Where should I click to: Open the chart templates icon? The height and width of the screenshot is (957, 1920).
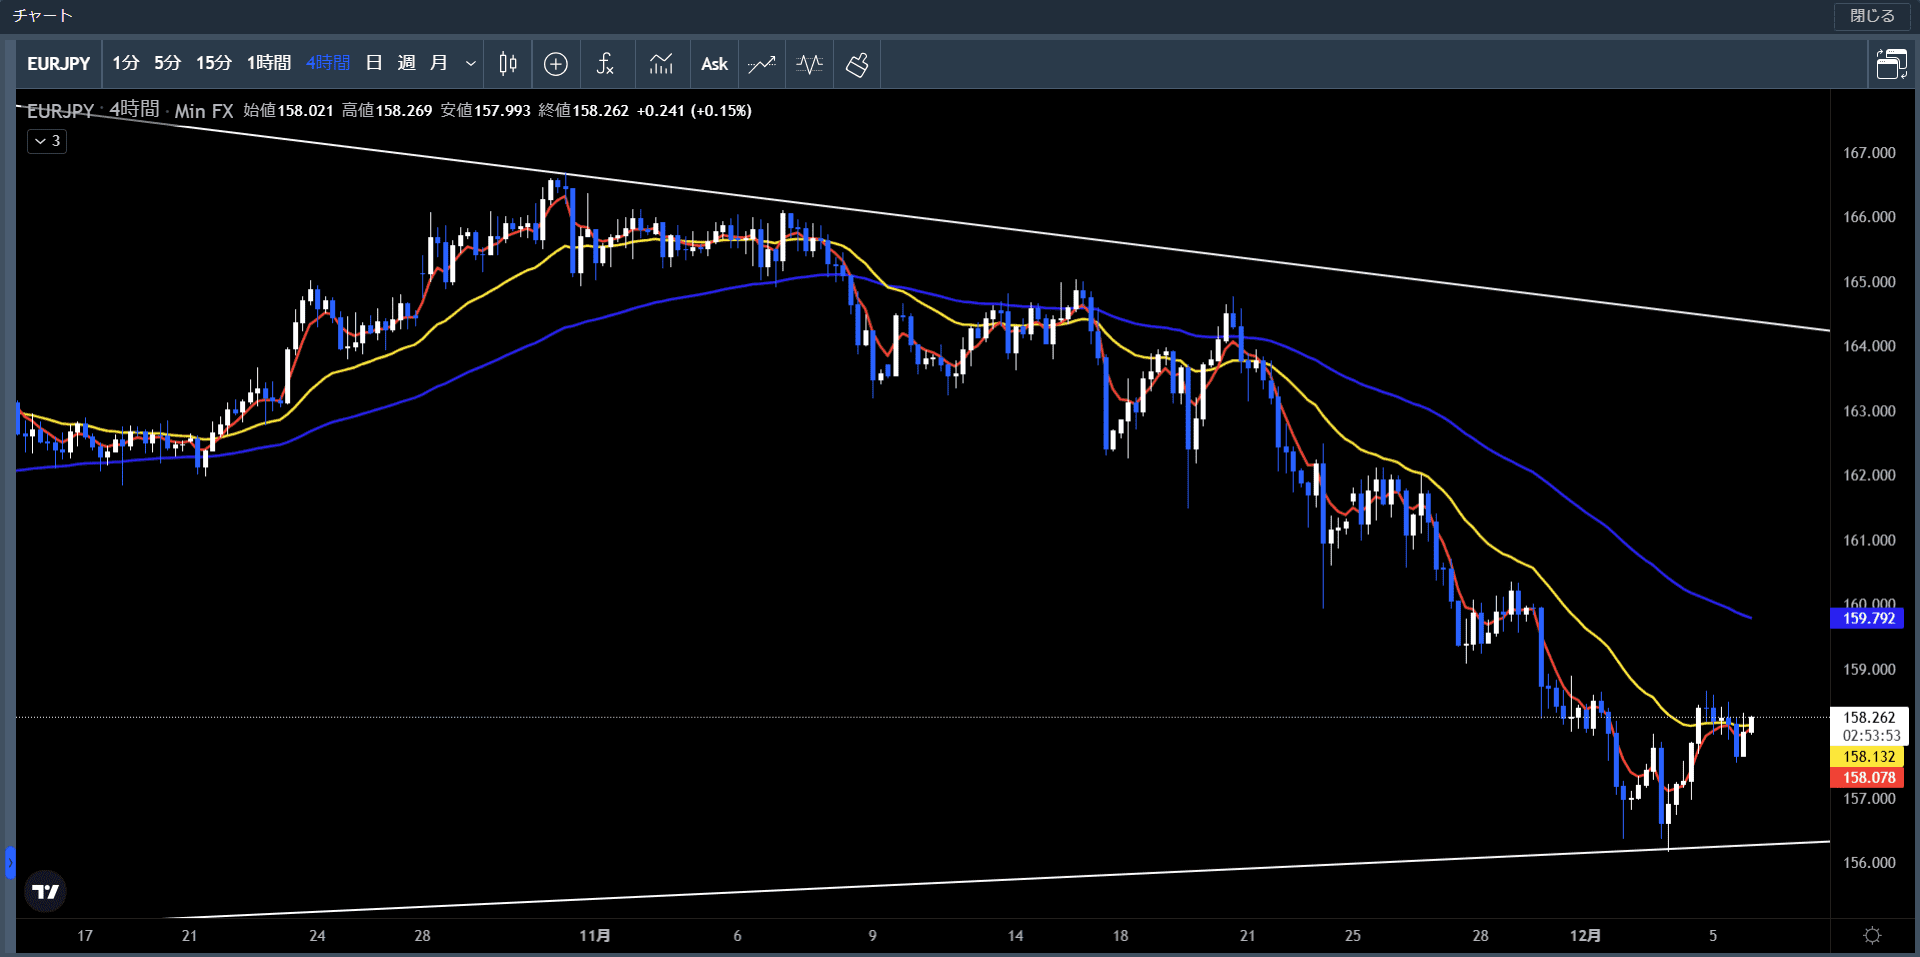coord(661,64)
